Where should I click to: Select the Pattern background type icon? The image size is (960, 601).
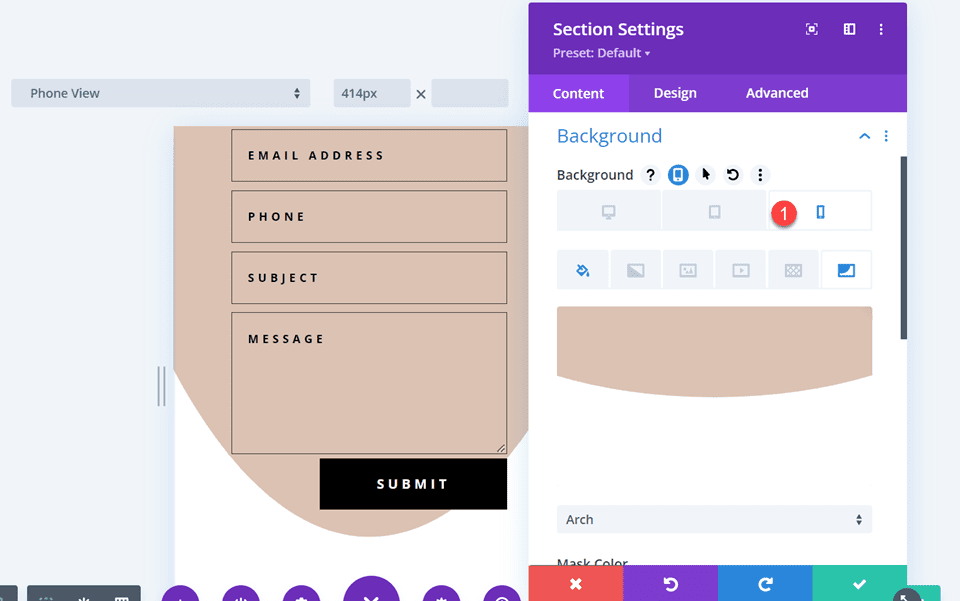[793, 269]
